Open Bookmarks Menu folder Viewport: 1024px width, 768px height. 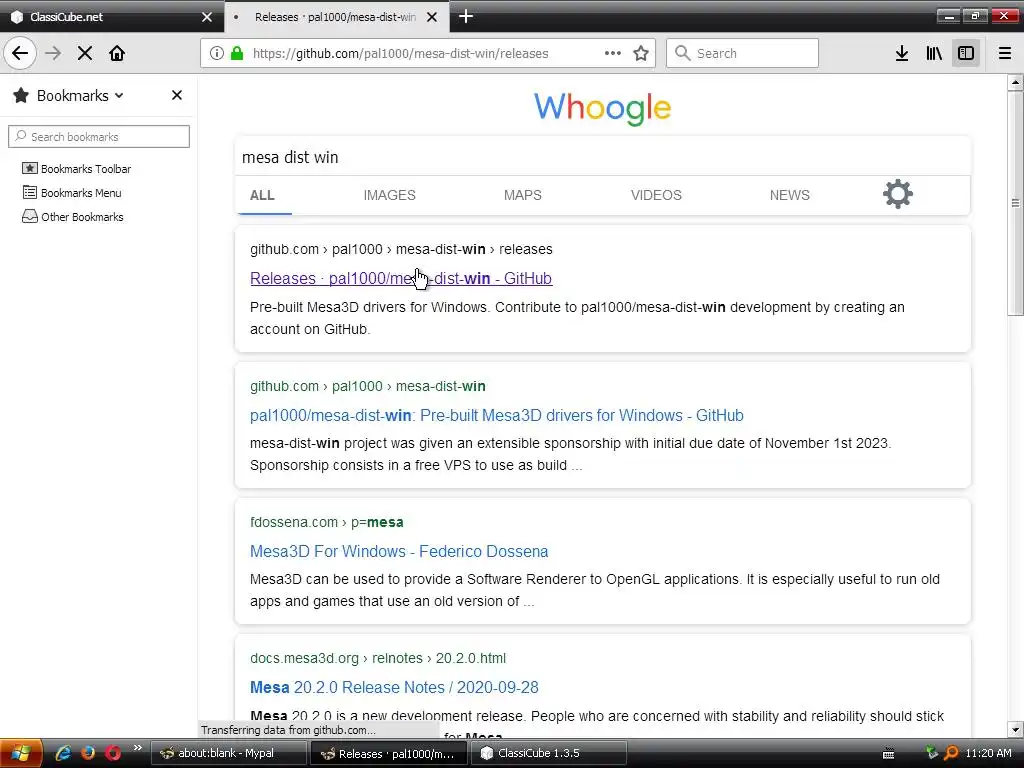pos(72,193)
